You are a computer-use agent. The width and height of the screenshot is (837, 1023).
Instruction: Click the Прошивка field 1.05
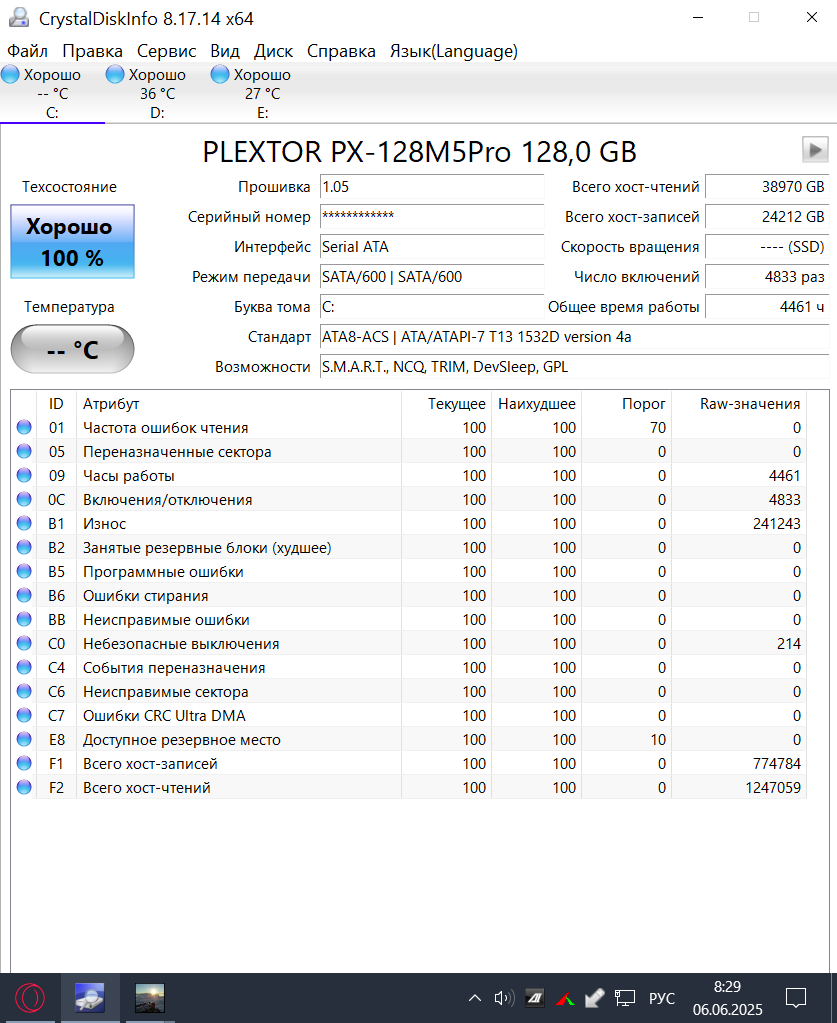432,187
